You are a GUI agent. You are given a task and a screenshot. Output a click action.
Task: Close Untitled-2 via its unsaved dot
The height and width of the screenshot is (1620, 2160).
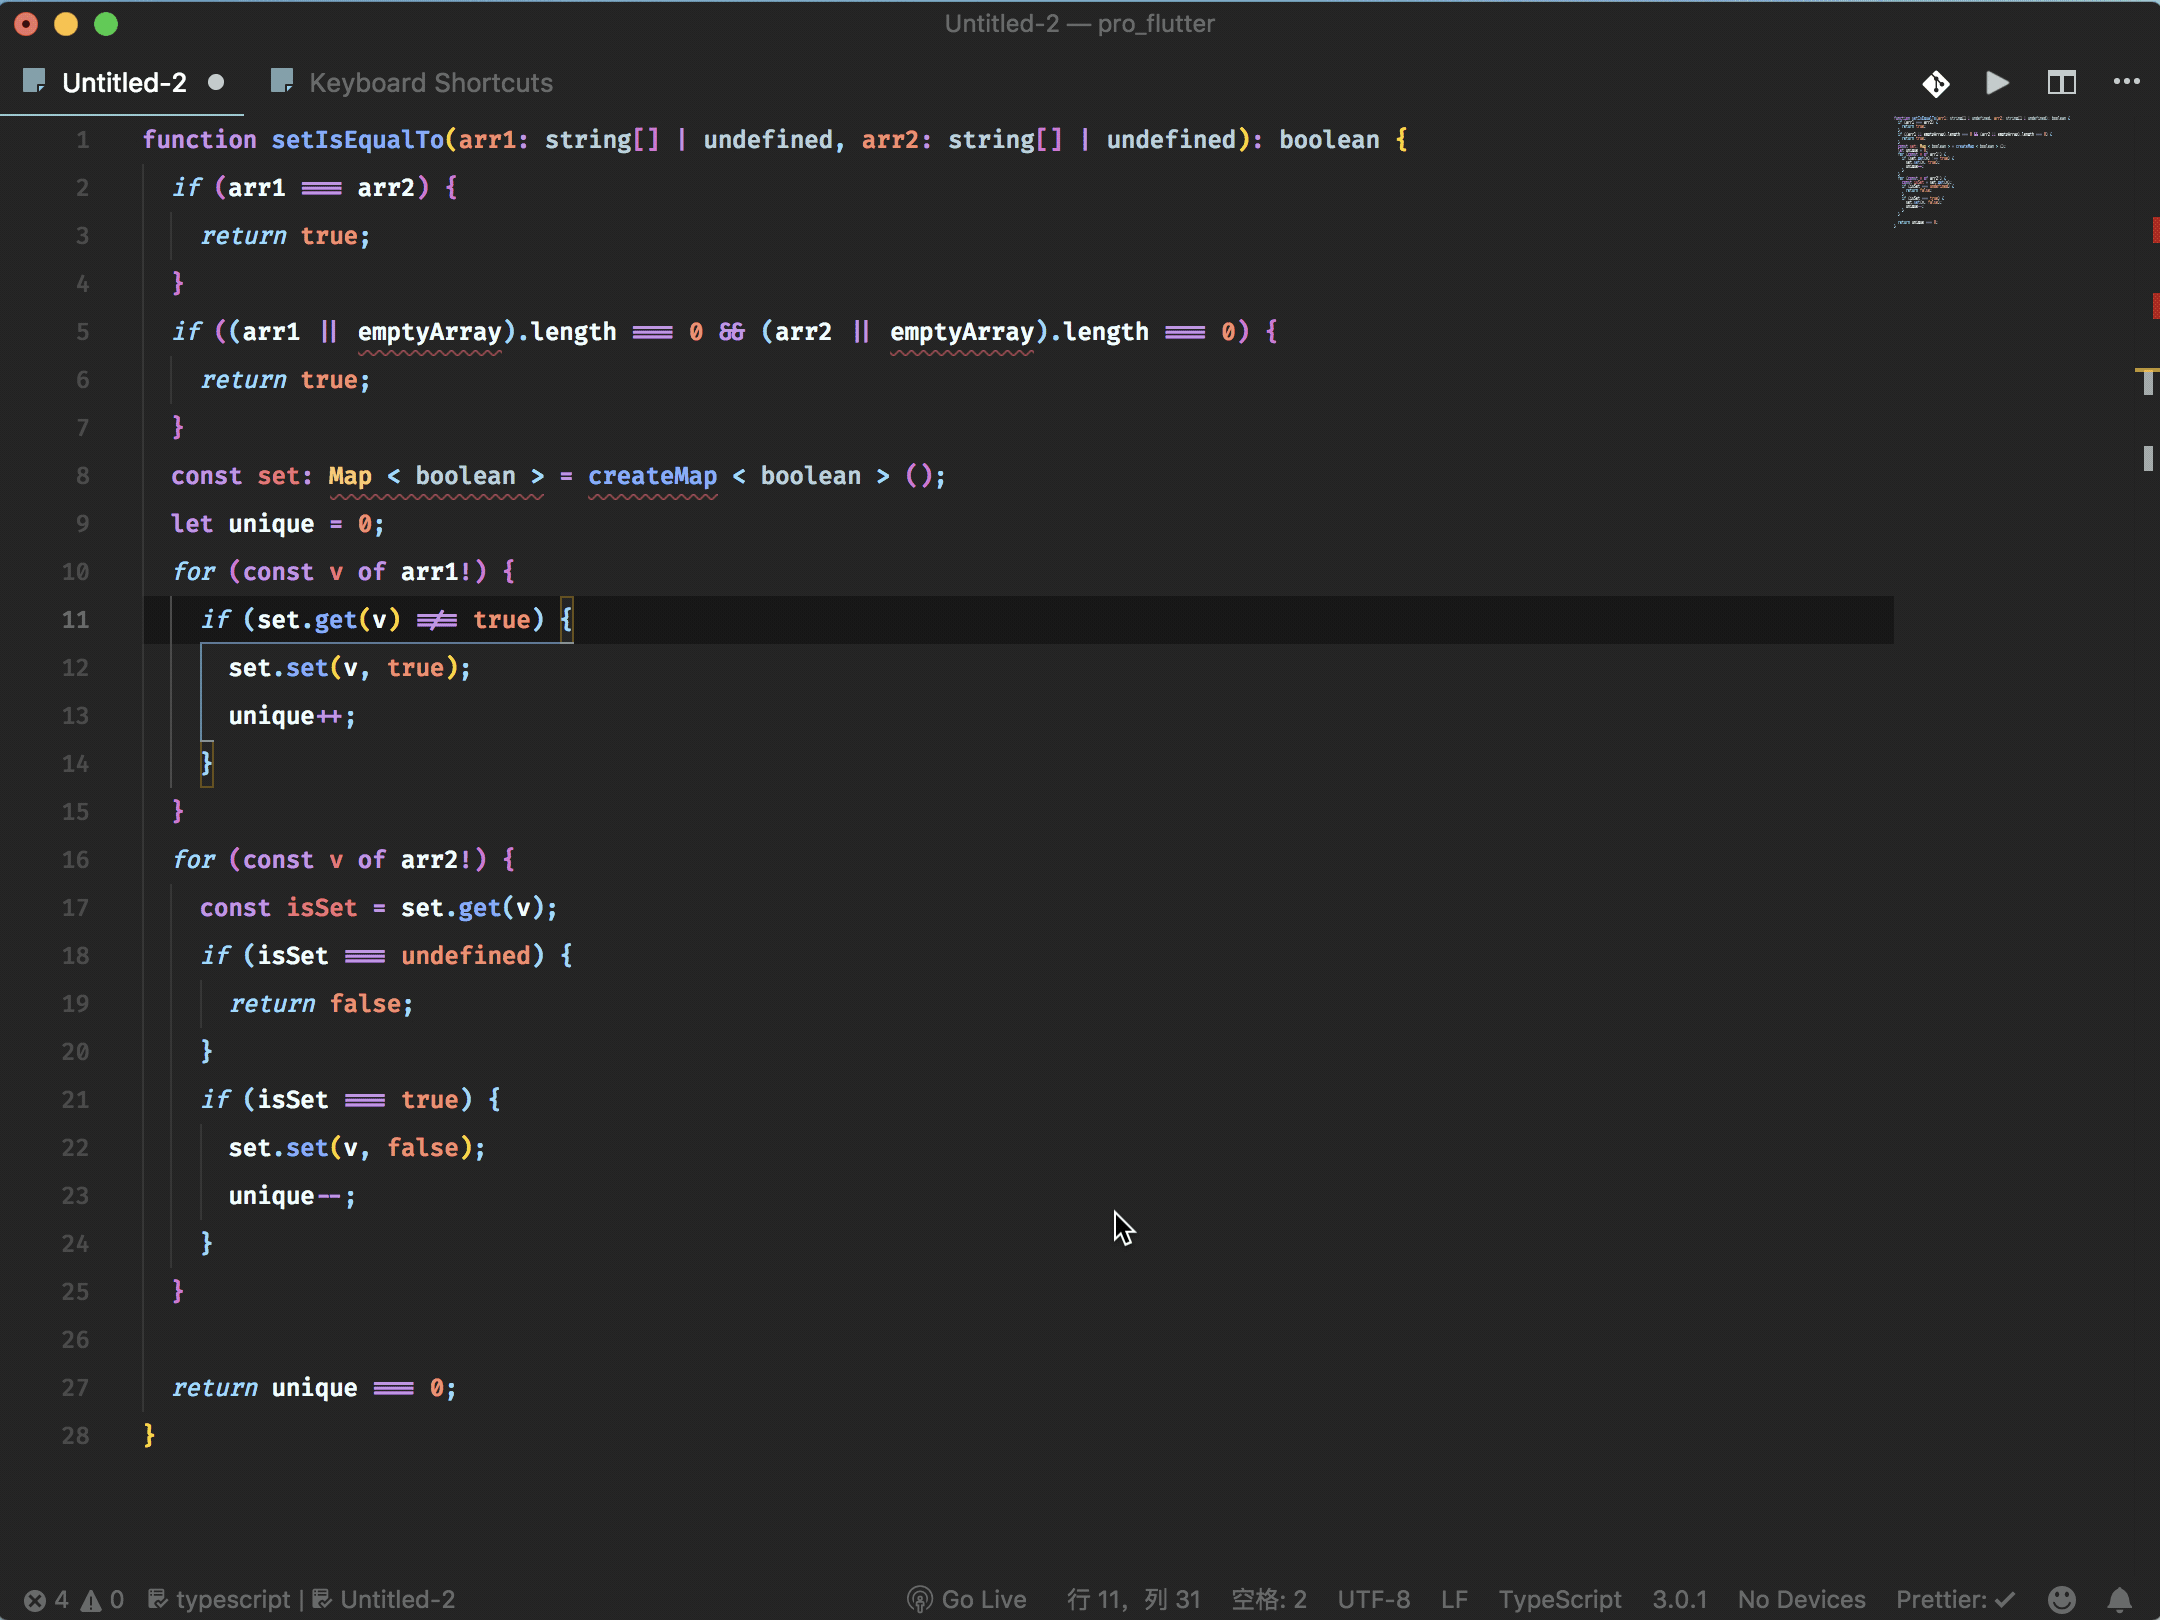216,83
